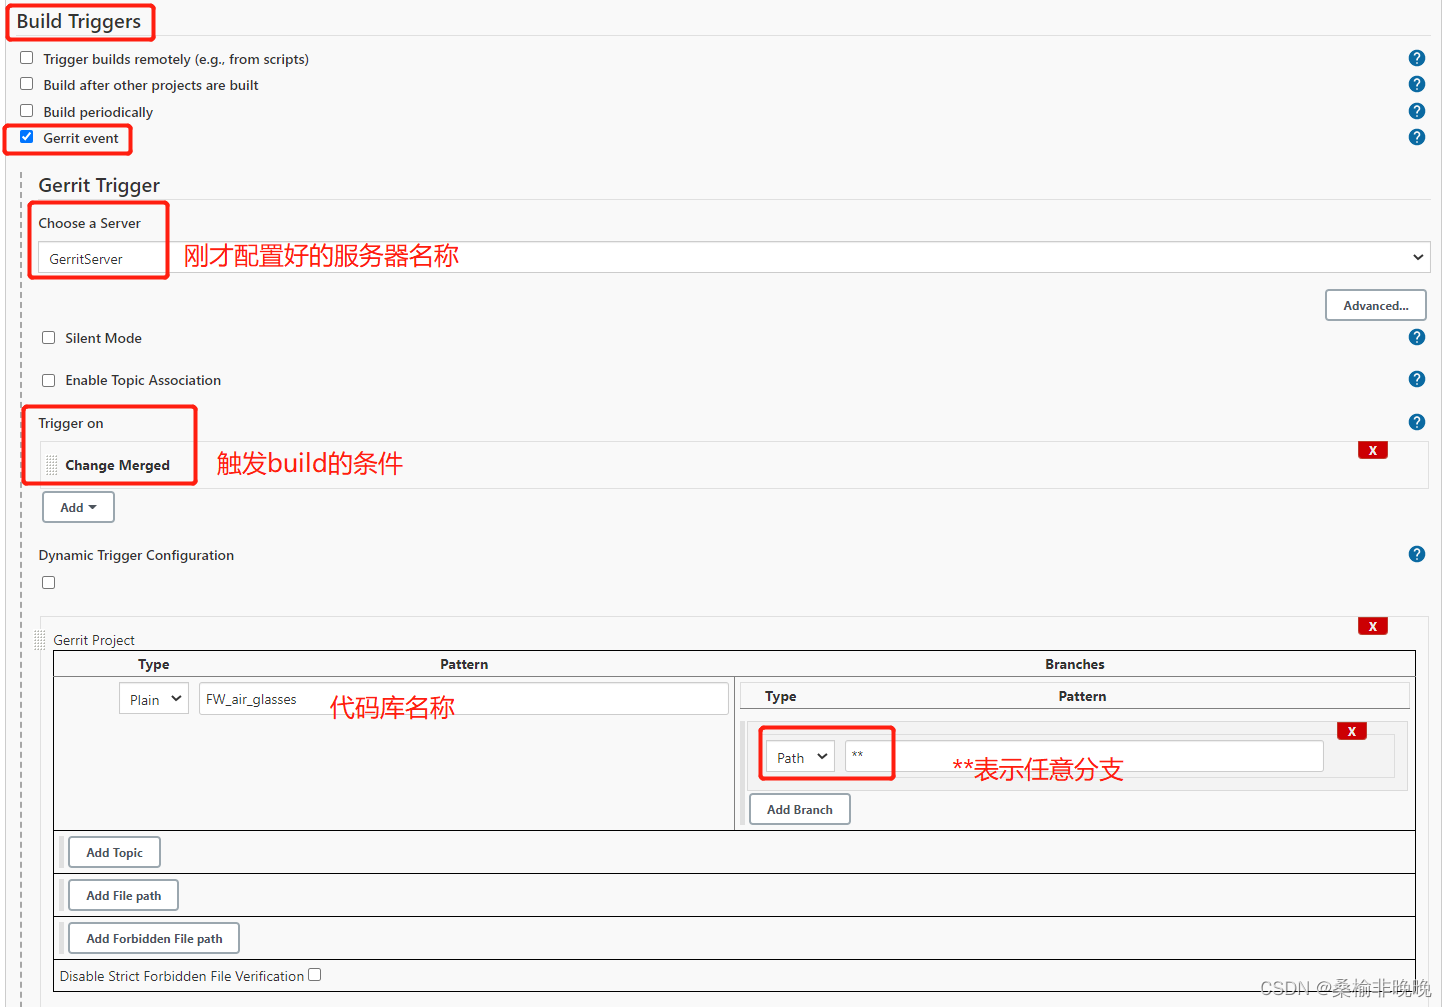This screenshot has width=1447, height=1007.
Task: Toggle Enable Topic Association checkbox
Action: tap(48, 380)
